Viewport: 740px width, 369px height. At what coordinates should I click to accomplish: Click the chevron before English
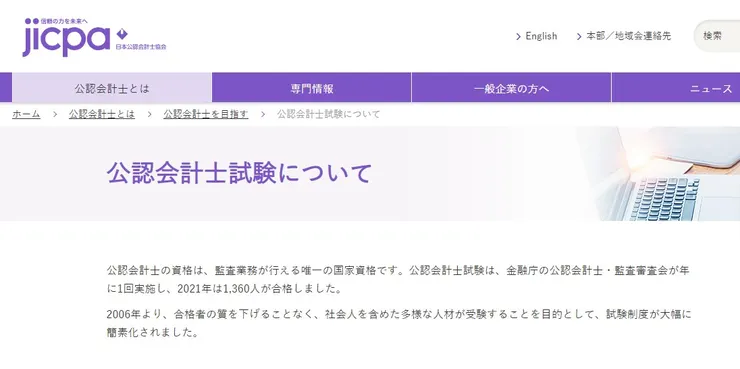pos(518,36)
